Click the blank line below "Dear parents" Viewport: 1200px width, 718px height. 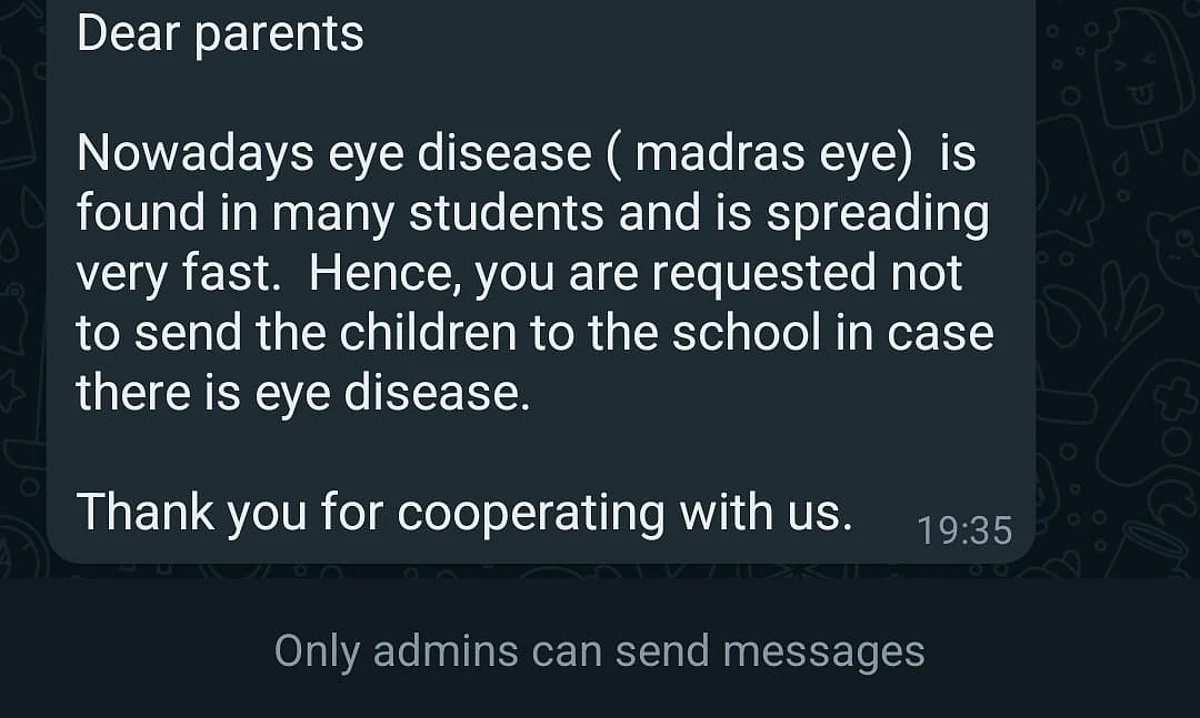click(x=540, y=95)
